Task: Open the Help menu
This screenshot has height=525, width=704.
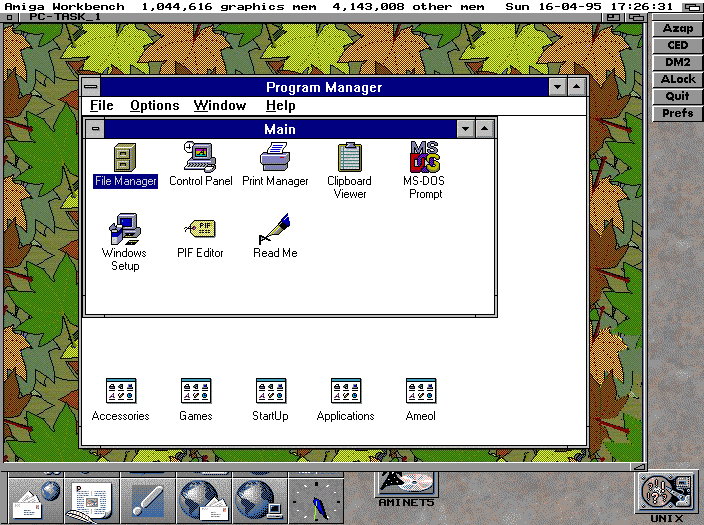Action: (281, 106)
